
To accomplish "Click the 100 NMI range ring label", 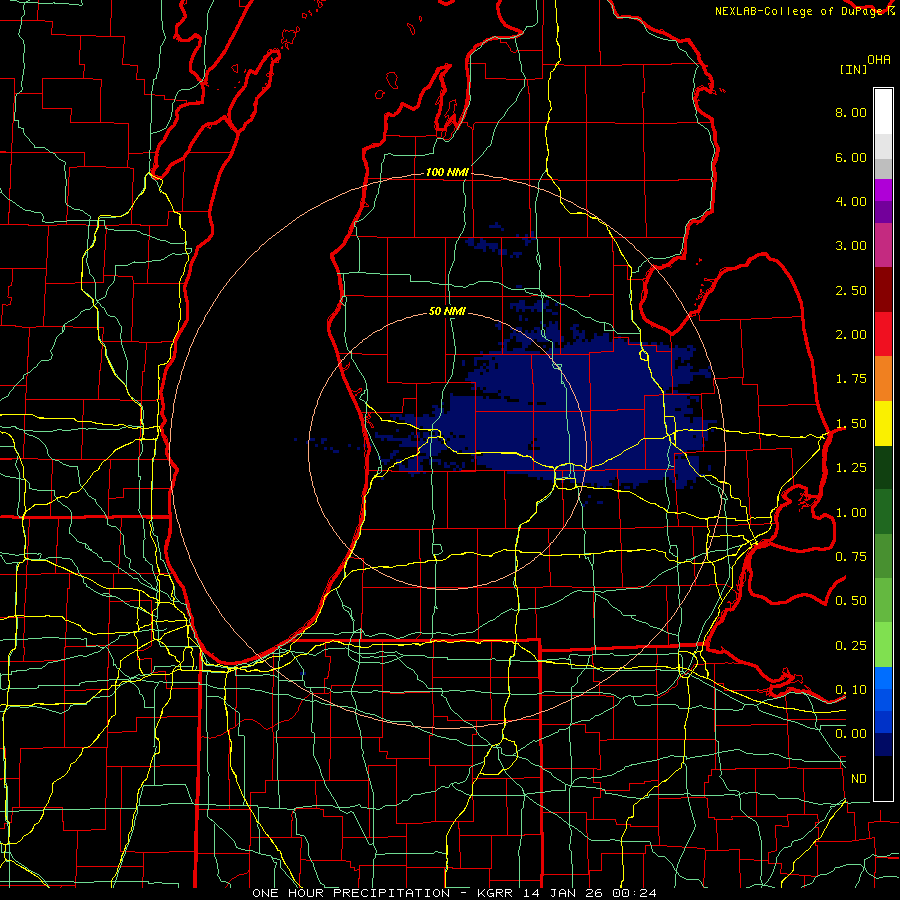I will pos(447,172).
